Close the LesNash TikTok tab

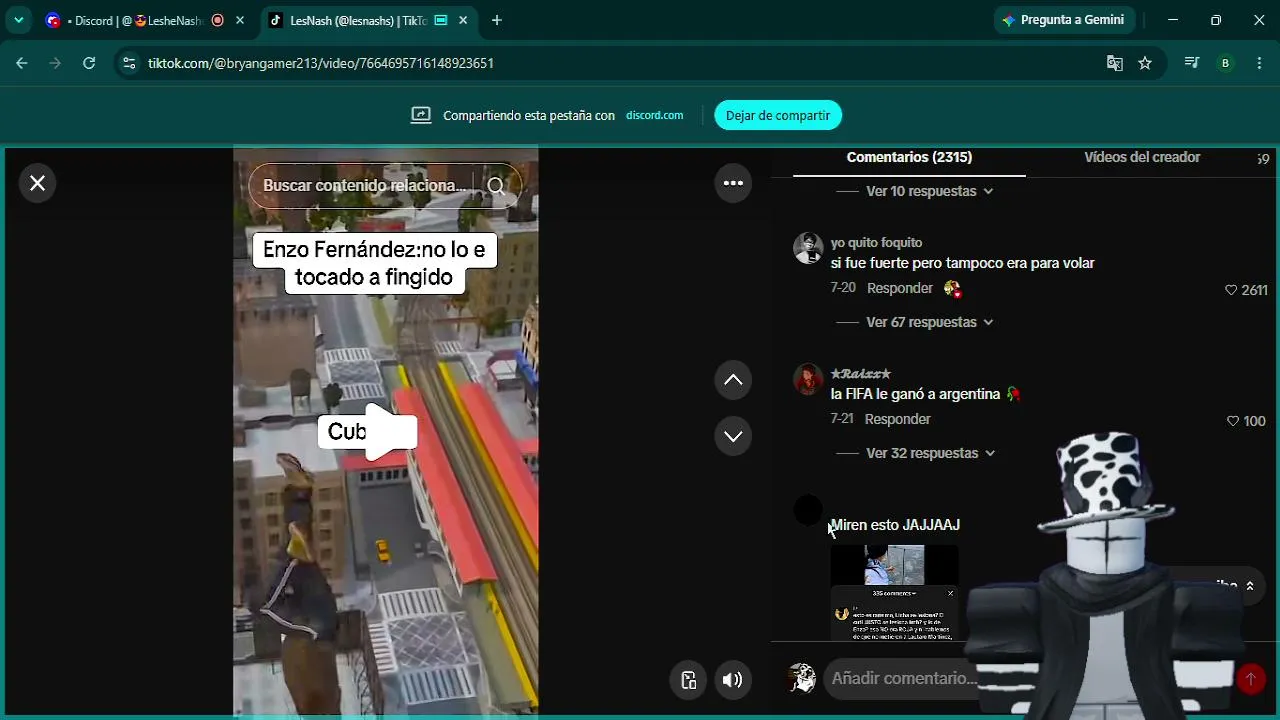463,20
